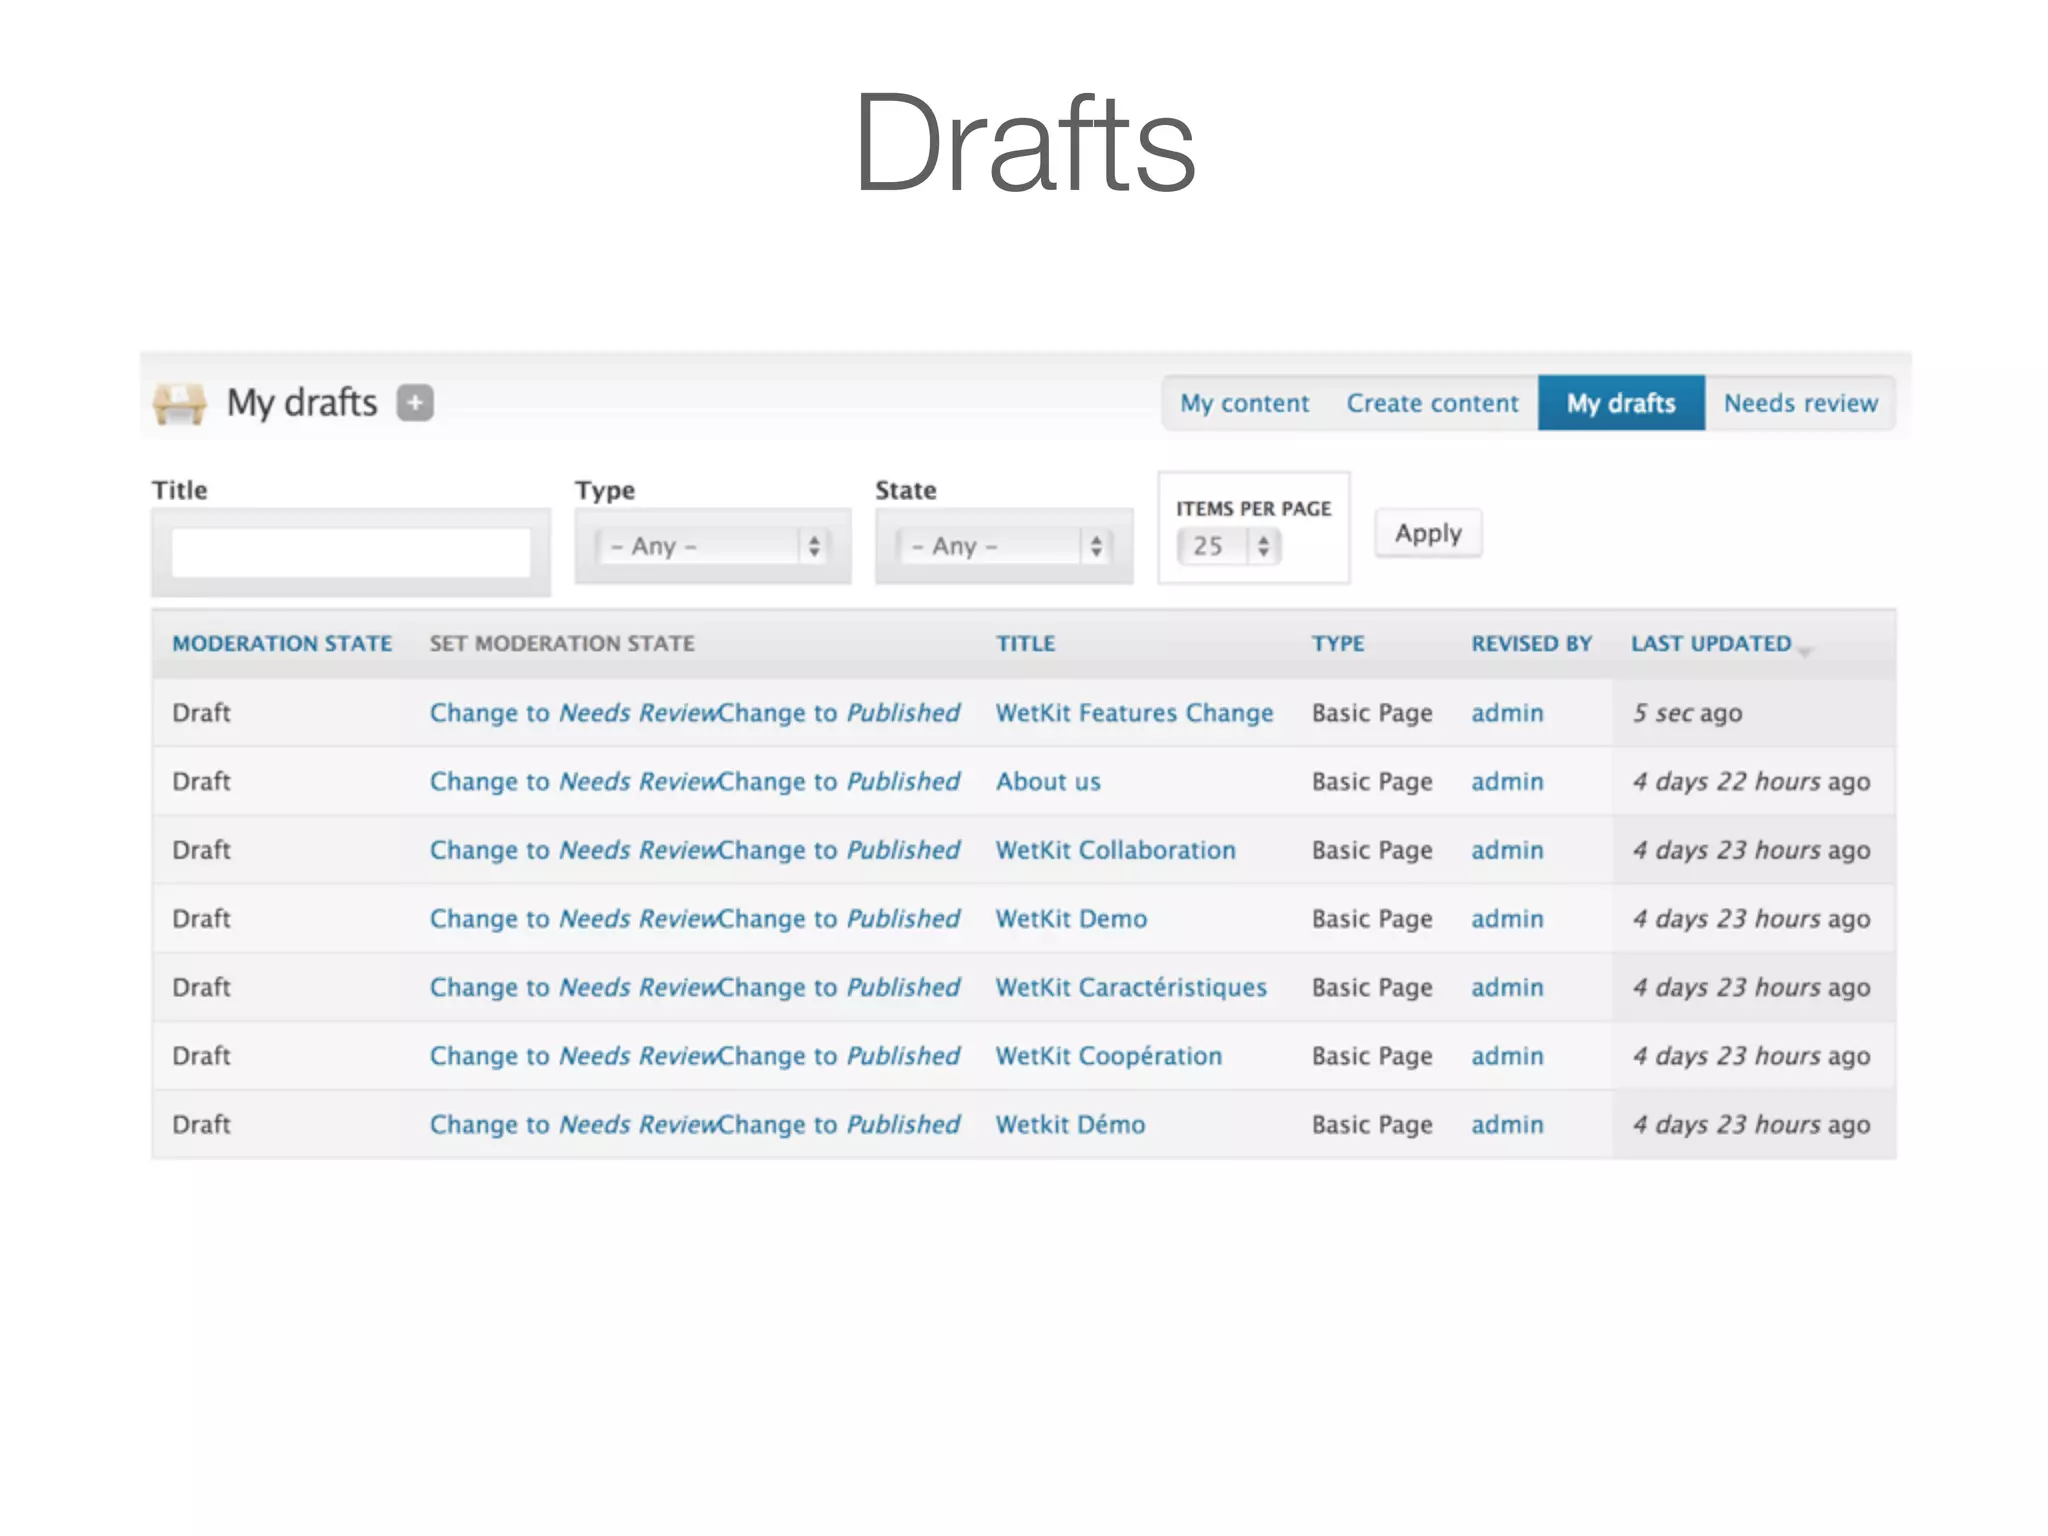Image resolution: width=2048 pixels, height=1536 pixels.
Task: Click the My drafts folder icon
Action: click(179, 404)
